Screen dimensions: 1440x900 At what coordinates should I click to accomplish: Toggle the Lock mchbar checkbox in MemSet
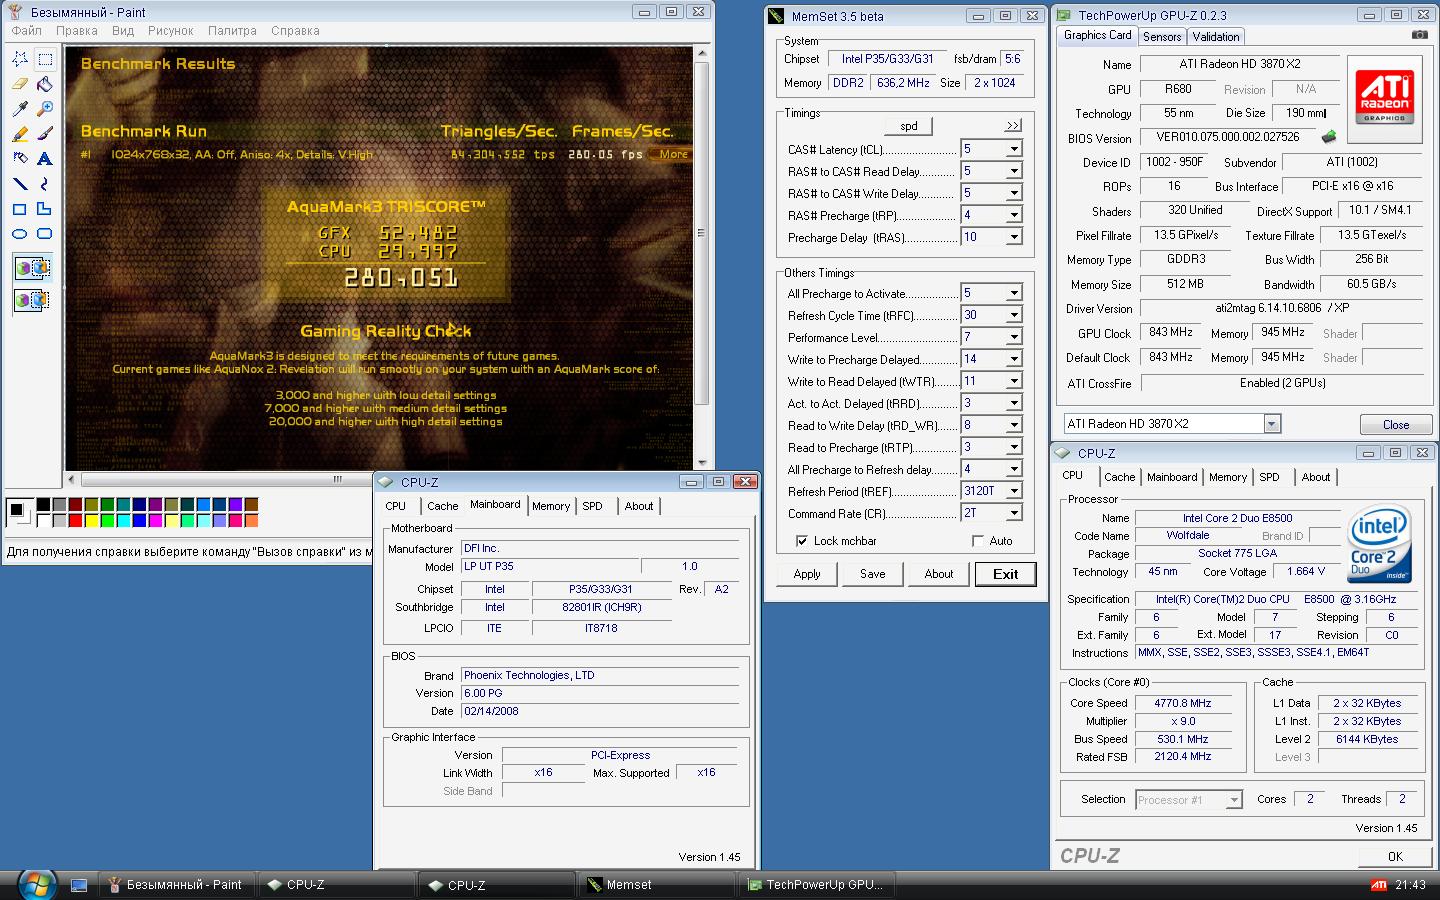pos(802,541)
